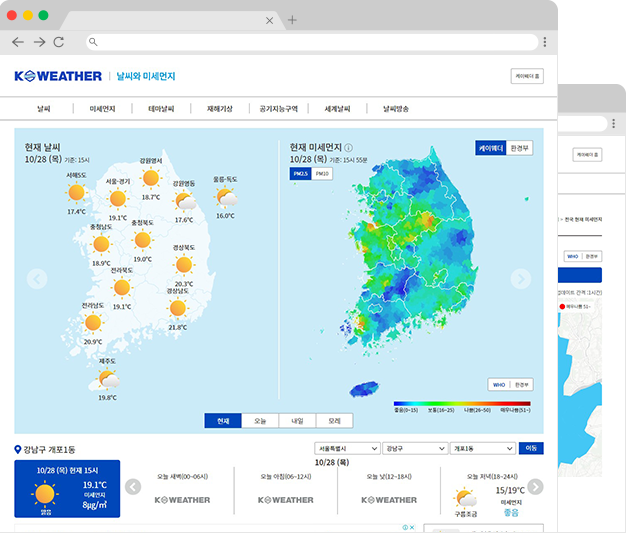Open the 미세먼지 menu item
626x533 pixels.
103,108
